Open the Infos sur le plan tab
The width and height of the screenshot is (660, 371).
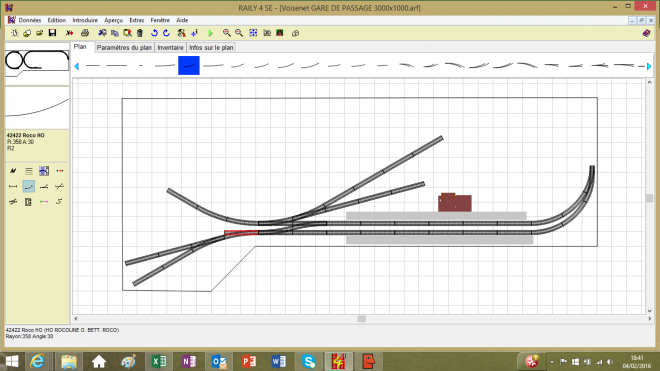click(211, 48)
